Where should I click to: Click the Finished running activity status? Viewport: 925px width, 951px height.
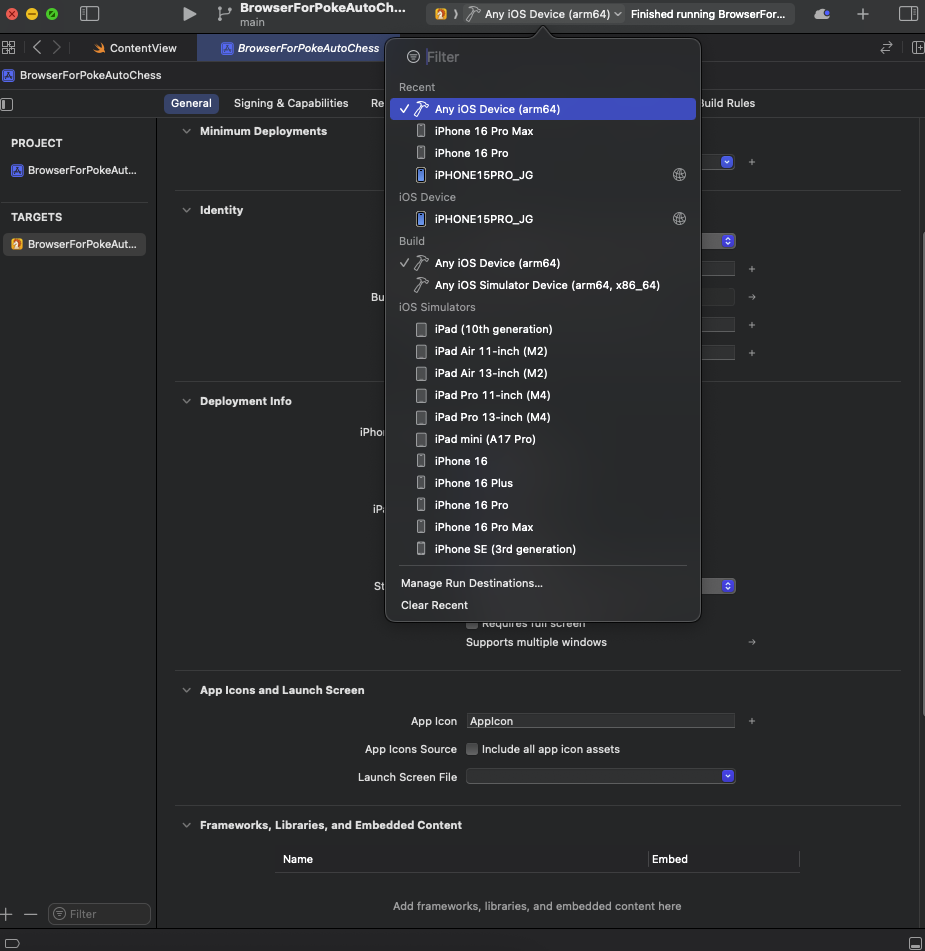708,14
